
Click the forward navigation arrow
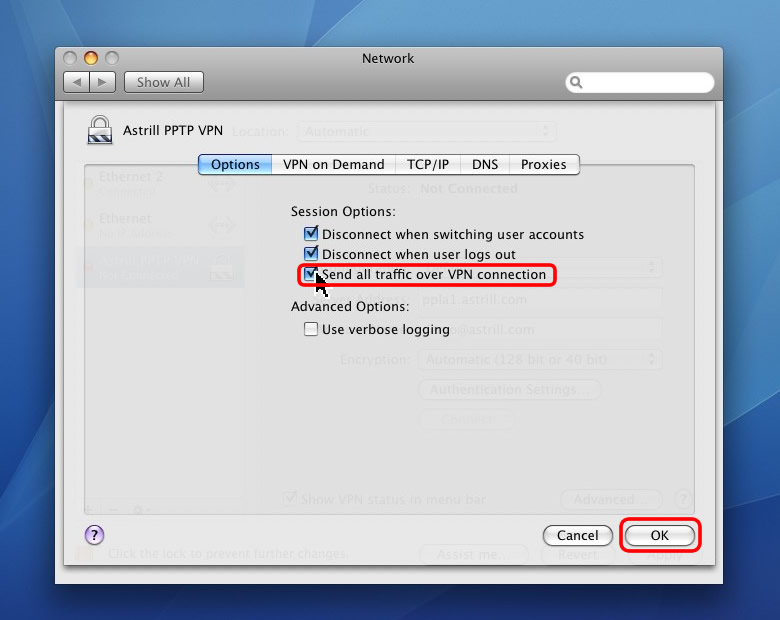pos(103,82)
